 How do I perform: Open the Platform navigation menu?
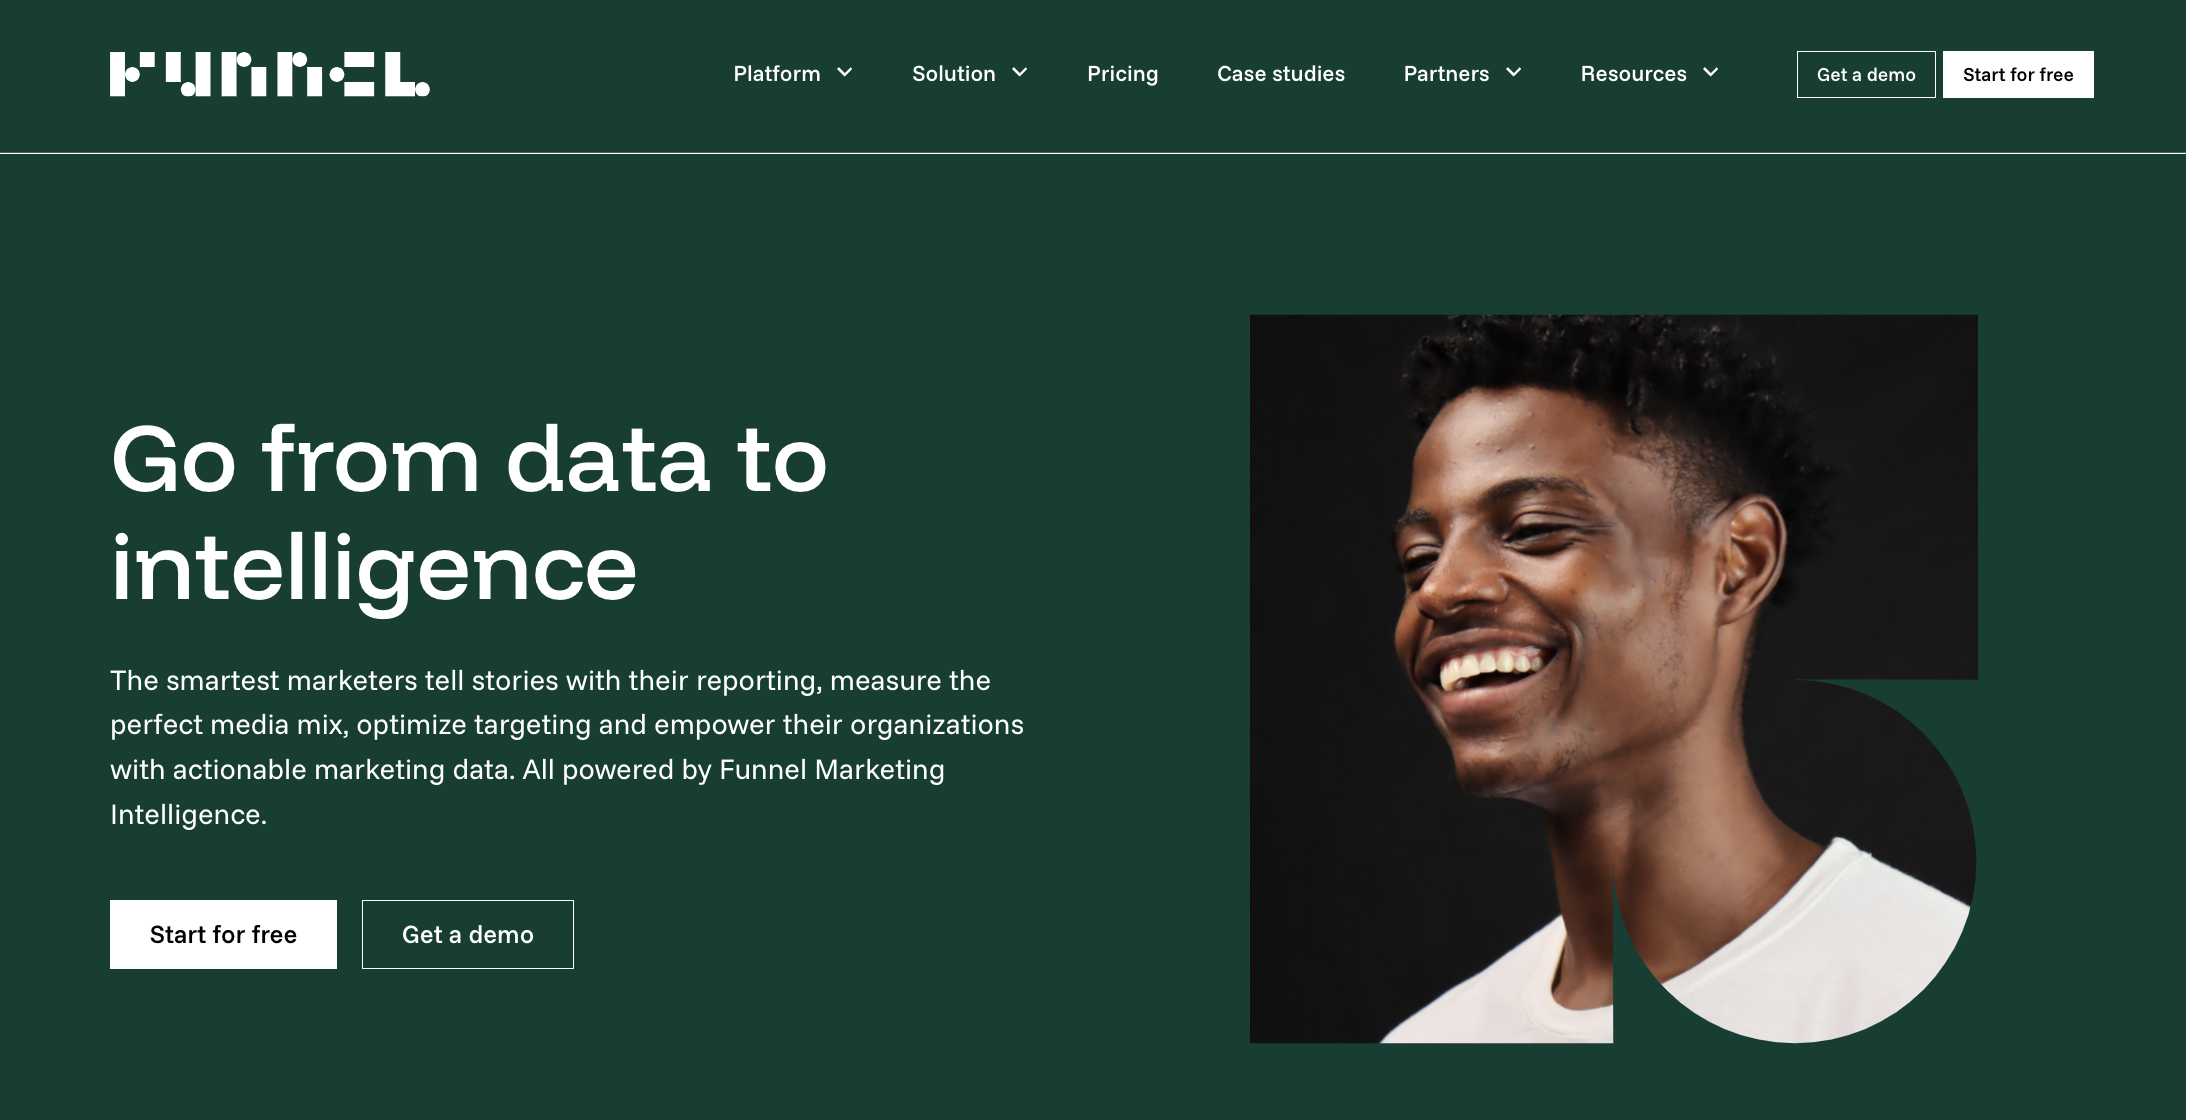(776, 74)
